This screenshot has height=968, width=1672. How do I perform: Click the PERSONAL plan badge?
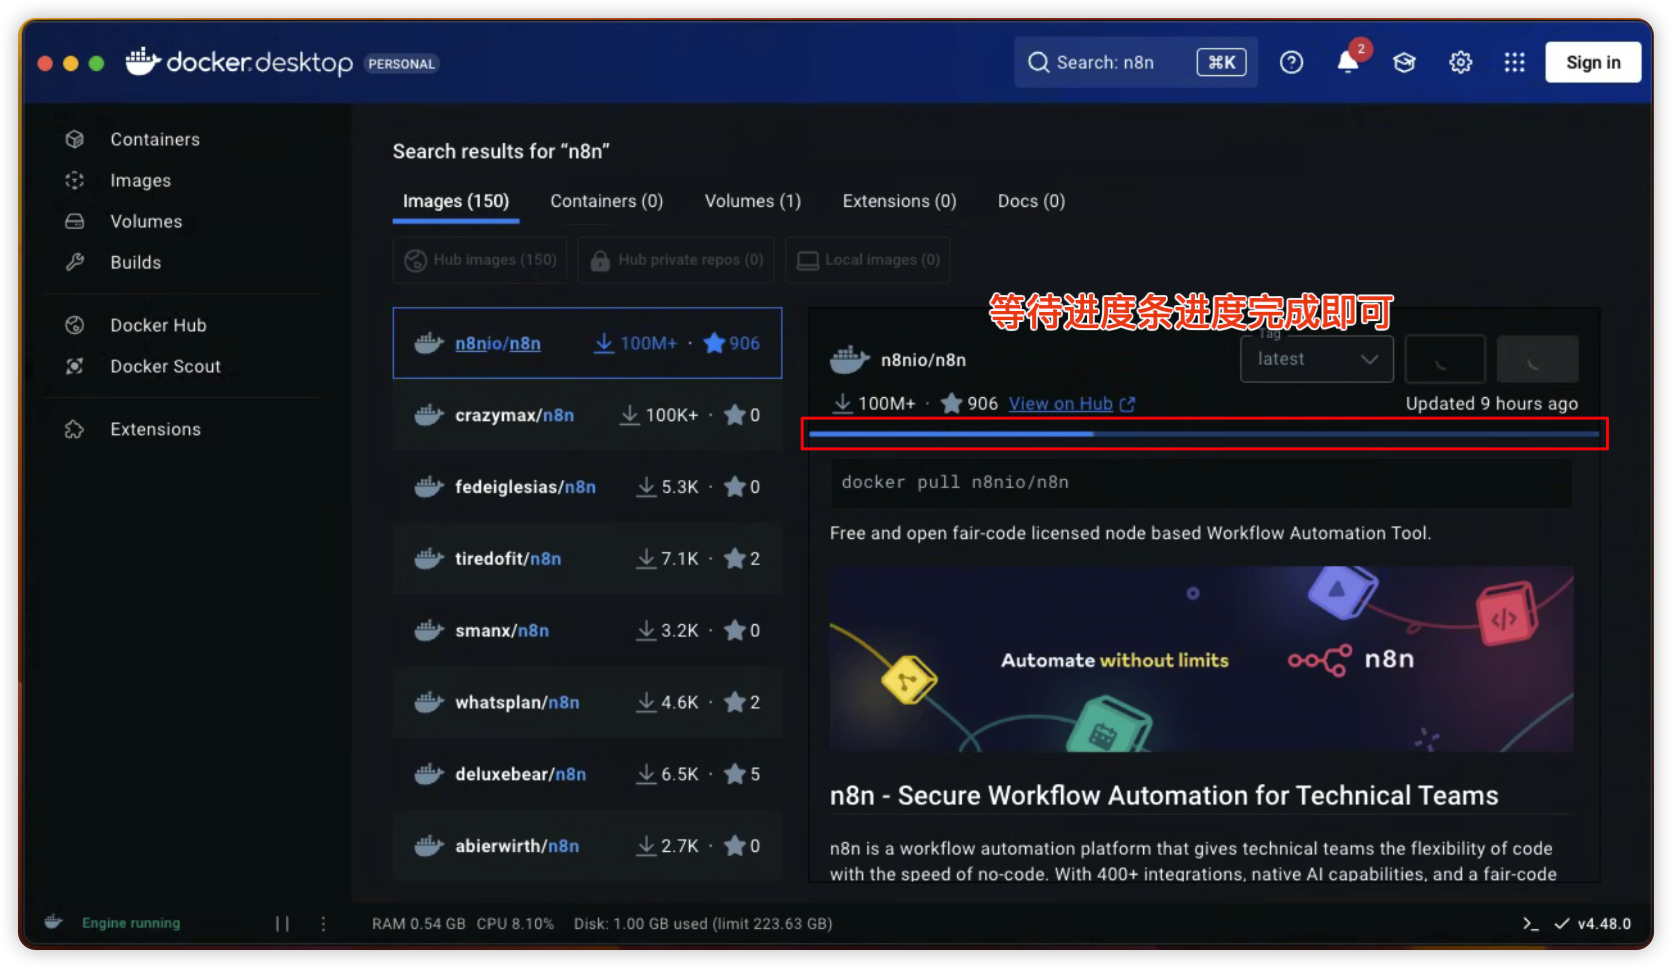click(401, 64)
